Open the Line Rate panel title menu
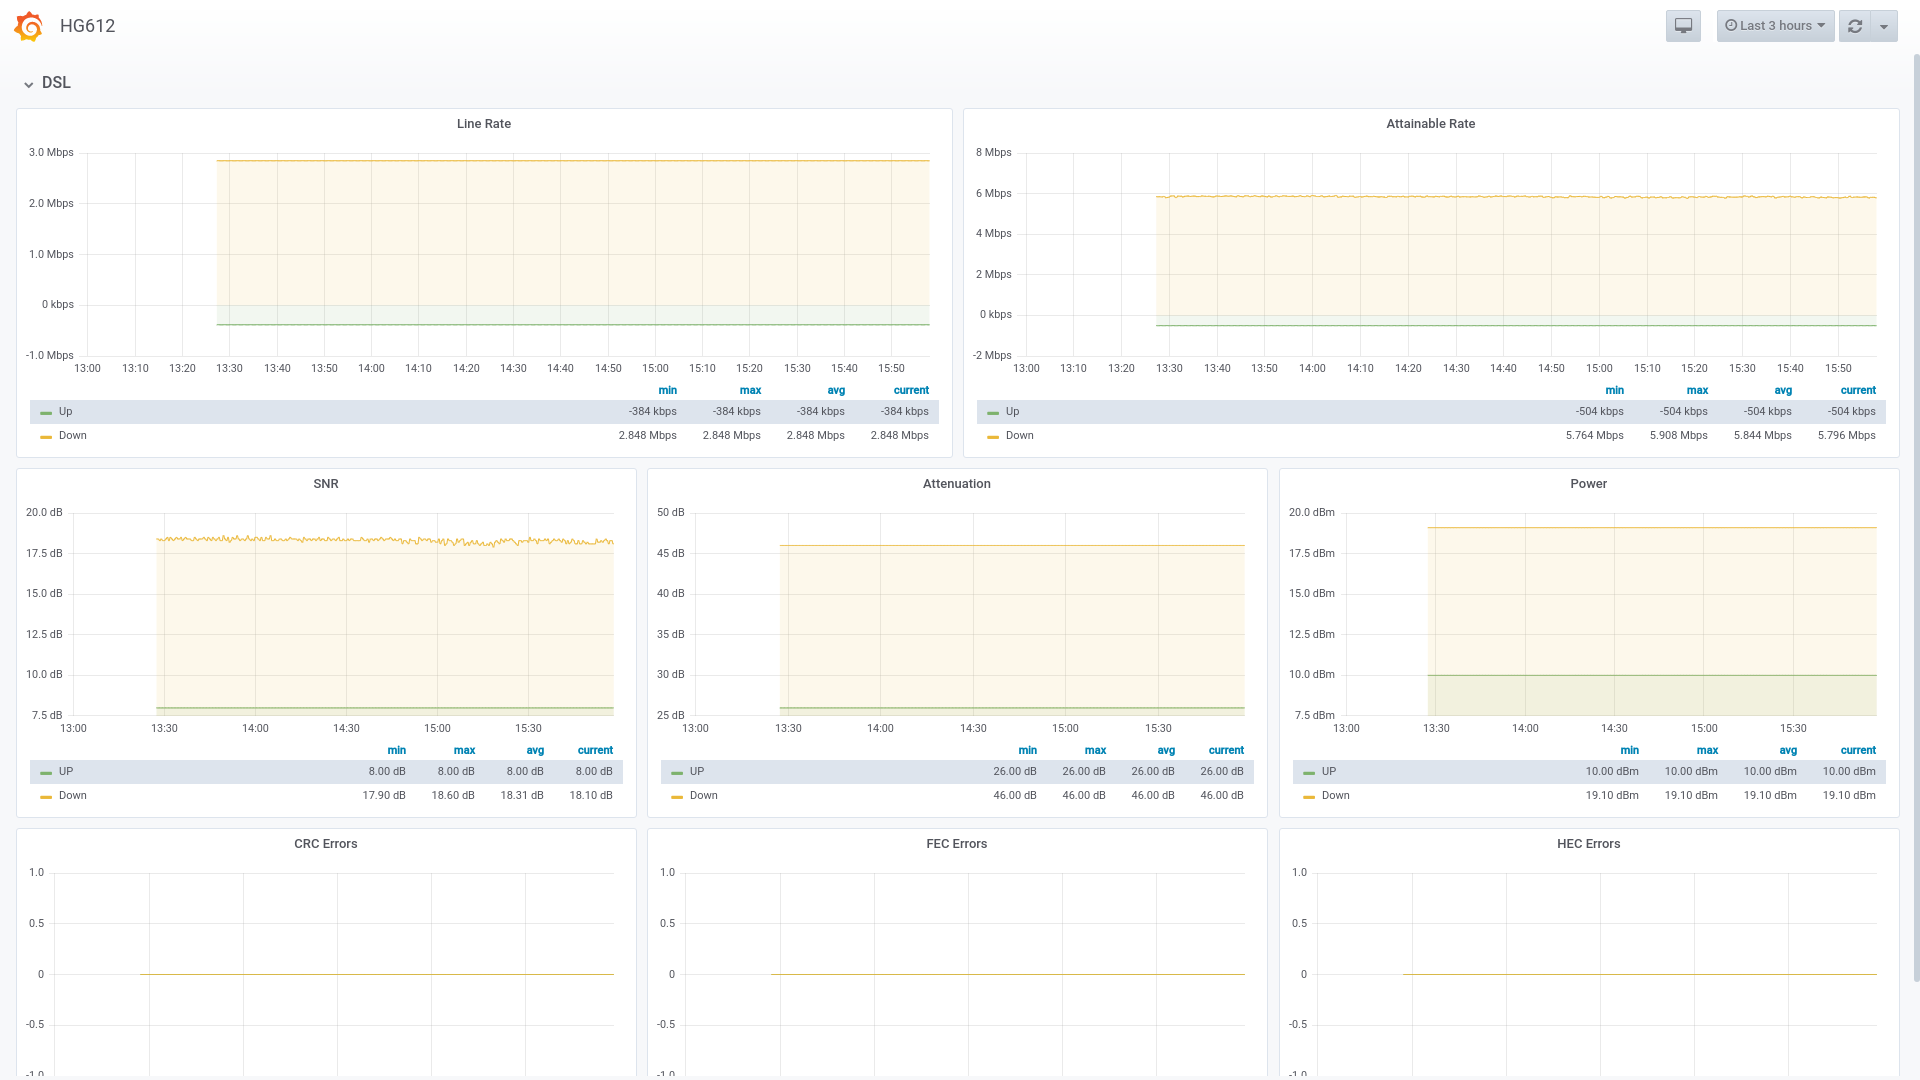This screenshot has height=1080, width=1920. pos(484,124)
